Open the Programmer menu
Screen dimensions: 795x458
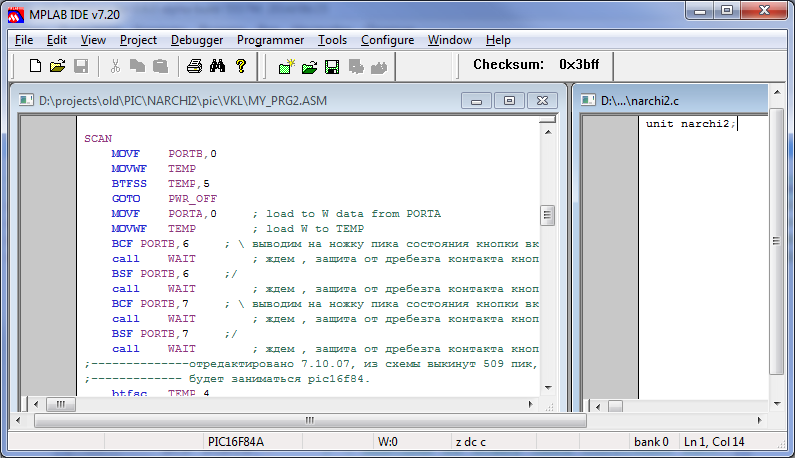pos(270,40)
